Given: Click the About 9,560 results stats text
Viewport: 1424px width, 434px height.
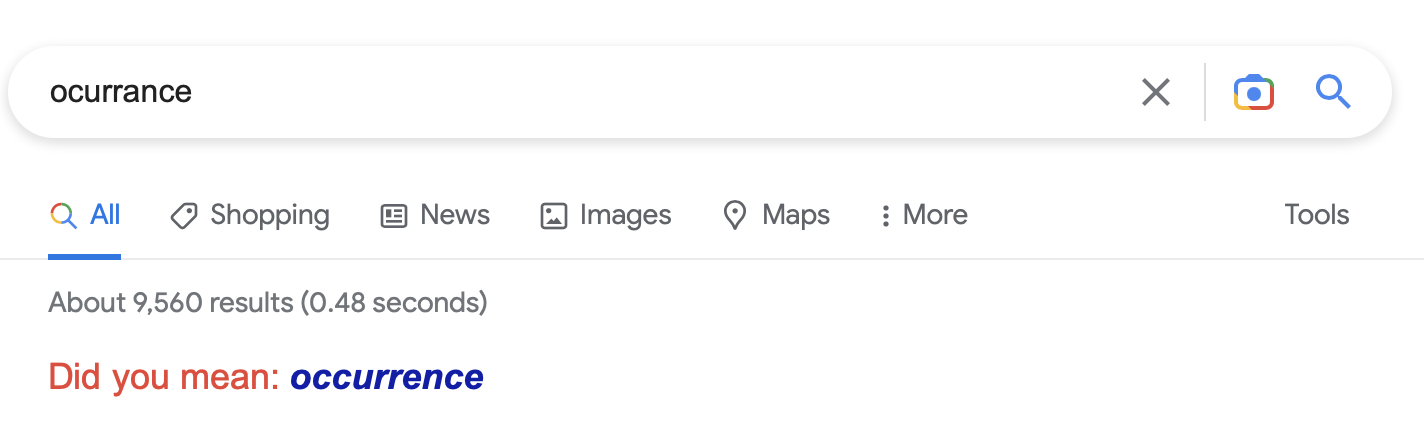Looking at the screenshot, I should pos(268,302).
